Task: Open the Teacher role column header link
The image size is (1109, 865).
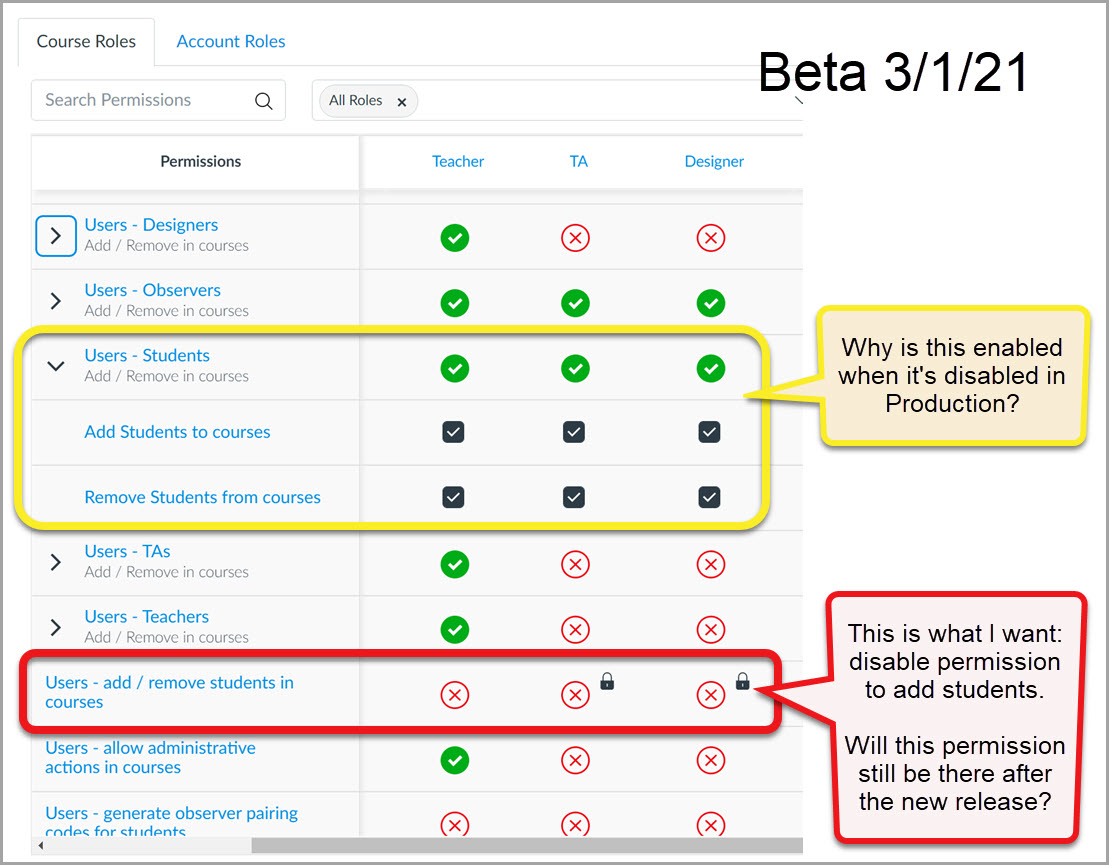Action: [458, 161]
